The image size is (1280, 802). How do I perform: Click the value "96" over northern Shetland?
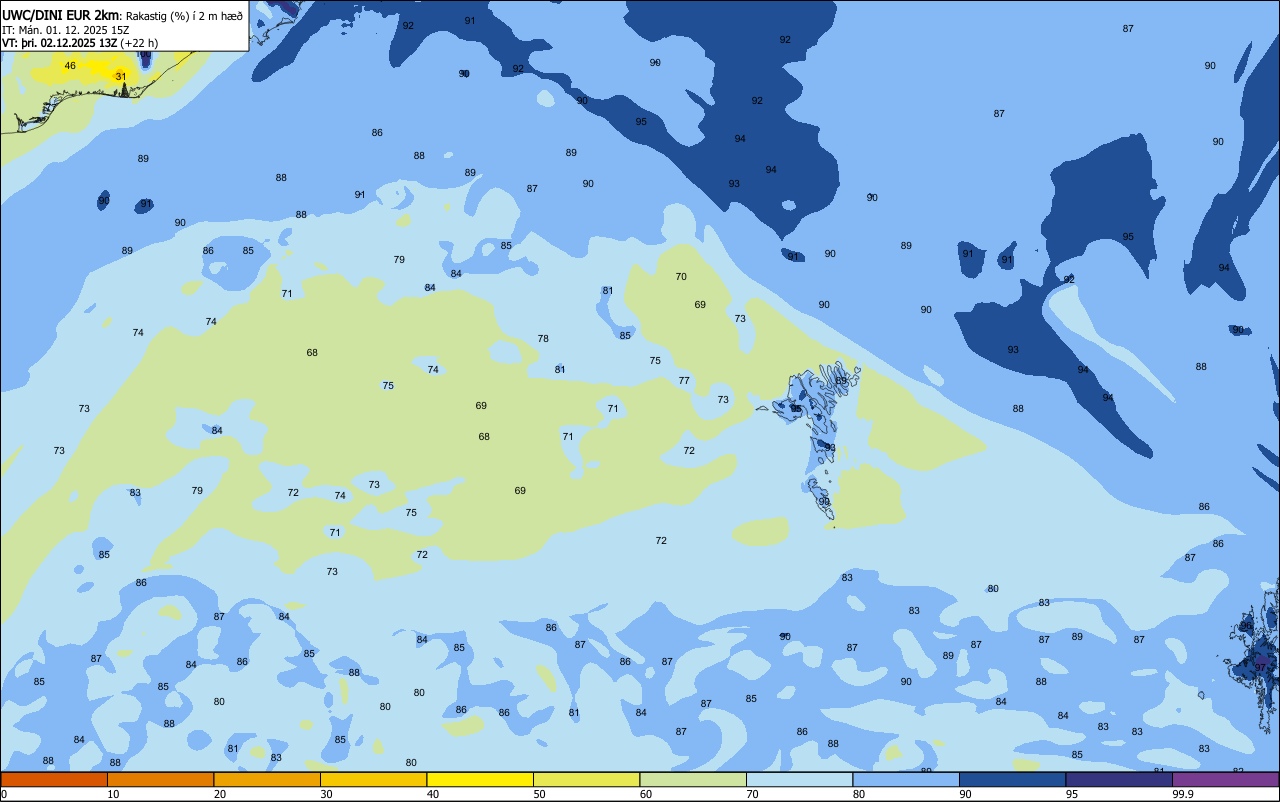point(1246,626)
